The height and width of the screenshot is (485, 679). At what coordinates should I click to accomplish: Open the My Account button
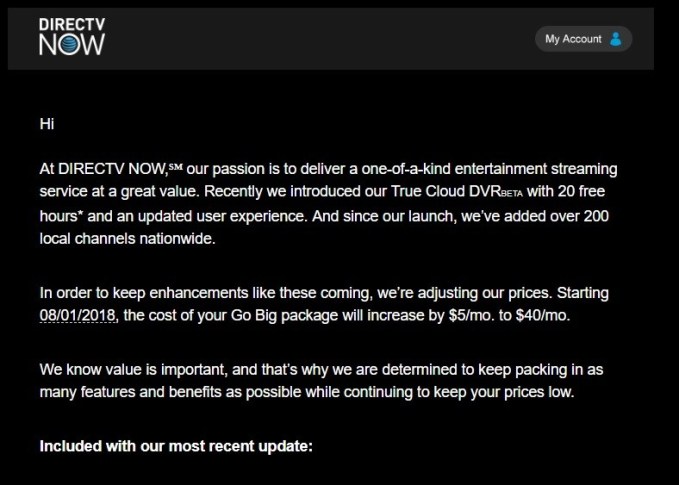583,39
